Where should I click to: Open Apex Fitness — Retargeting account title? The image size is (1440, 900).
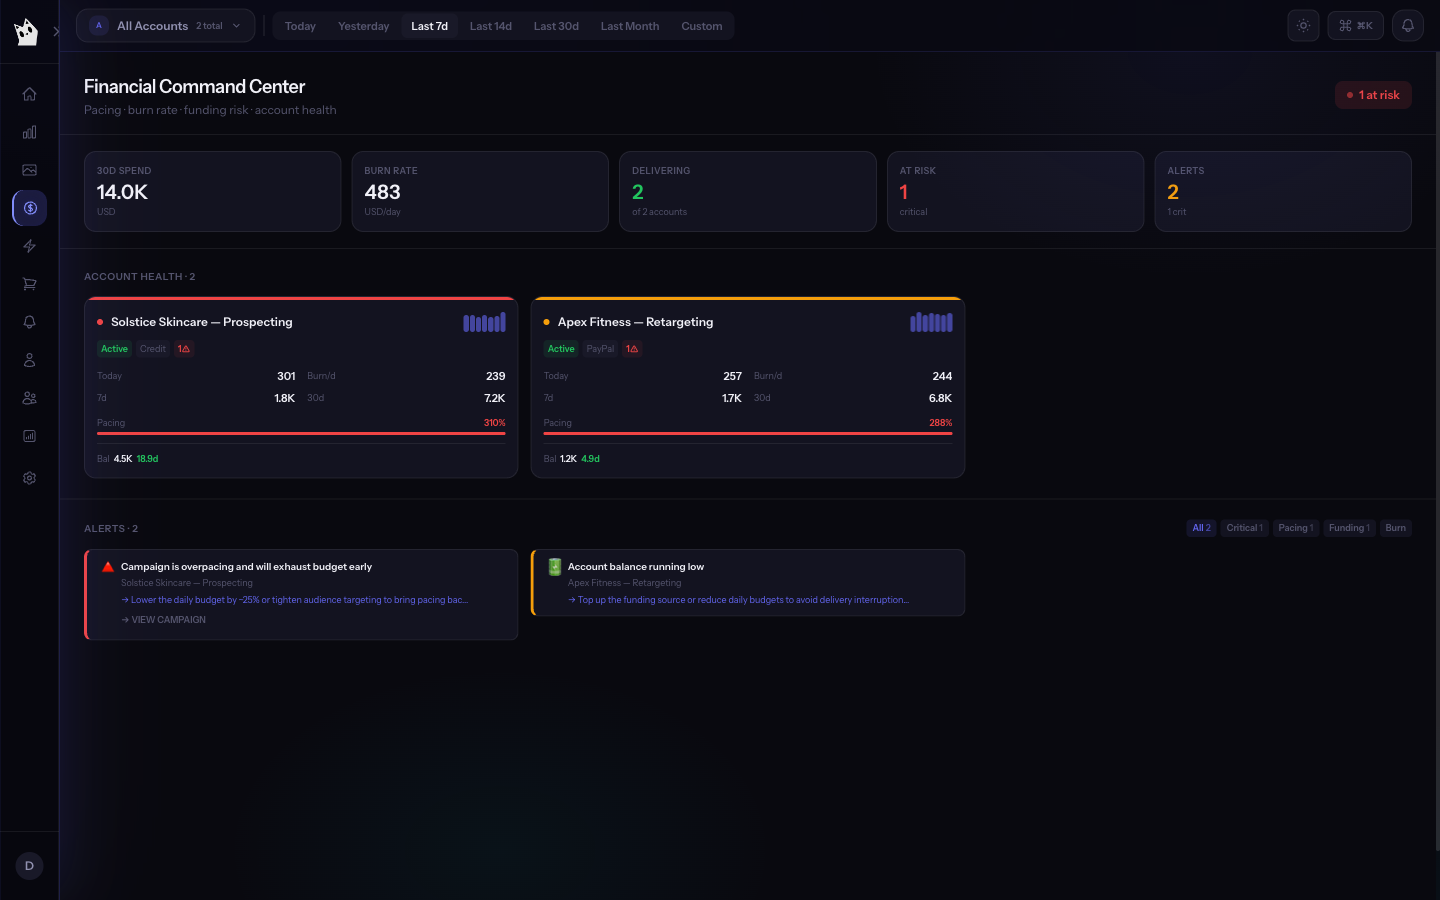pyautogui.click(x=636, y=322)
